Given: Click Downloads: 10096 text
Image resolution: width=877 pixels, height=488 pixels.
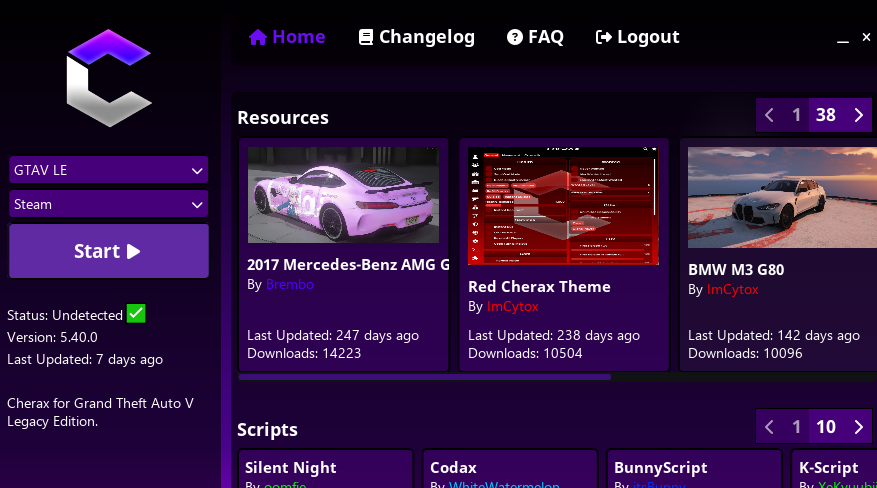Looking at the screenshot, I should (x=745, y=353).
